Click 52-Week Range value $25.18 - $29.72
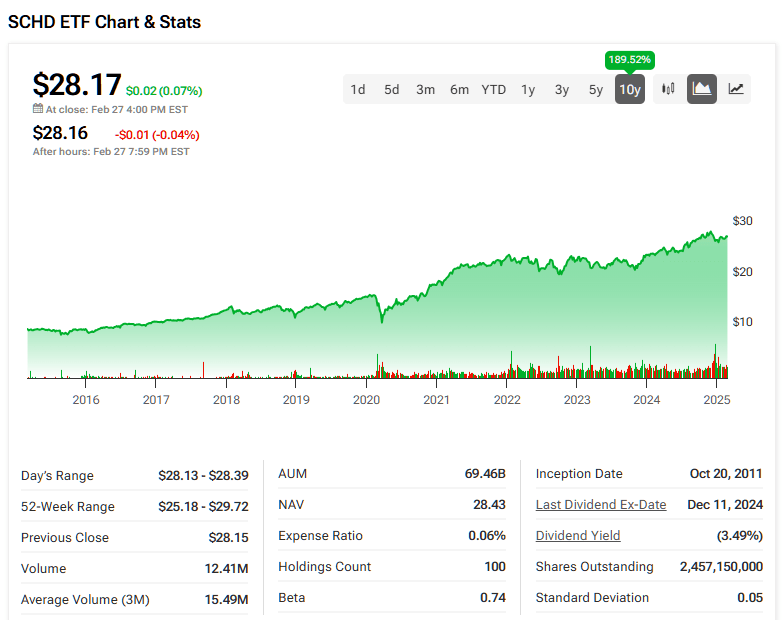 [203, 506]
